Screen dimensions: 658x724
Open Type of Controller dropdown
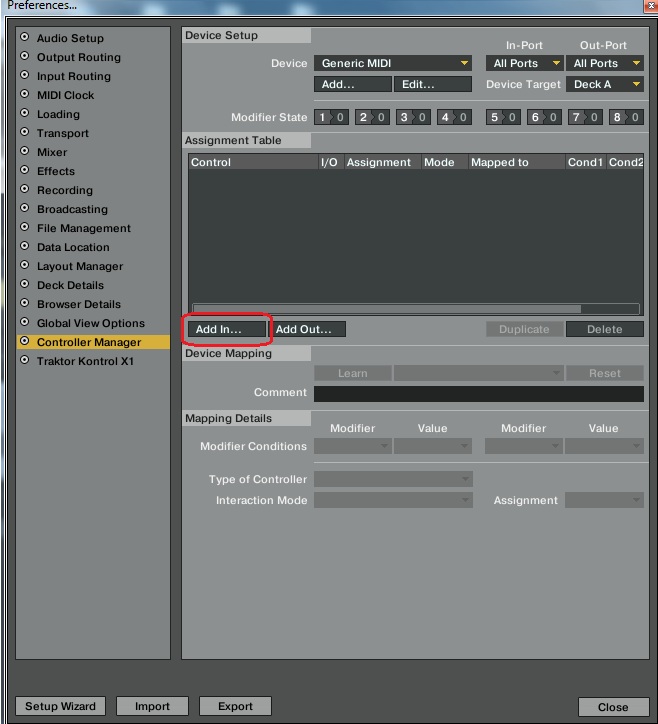[x=393, y=479]
